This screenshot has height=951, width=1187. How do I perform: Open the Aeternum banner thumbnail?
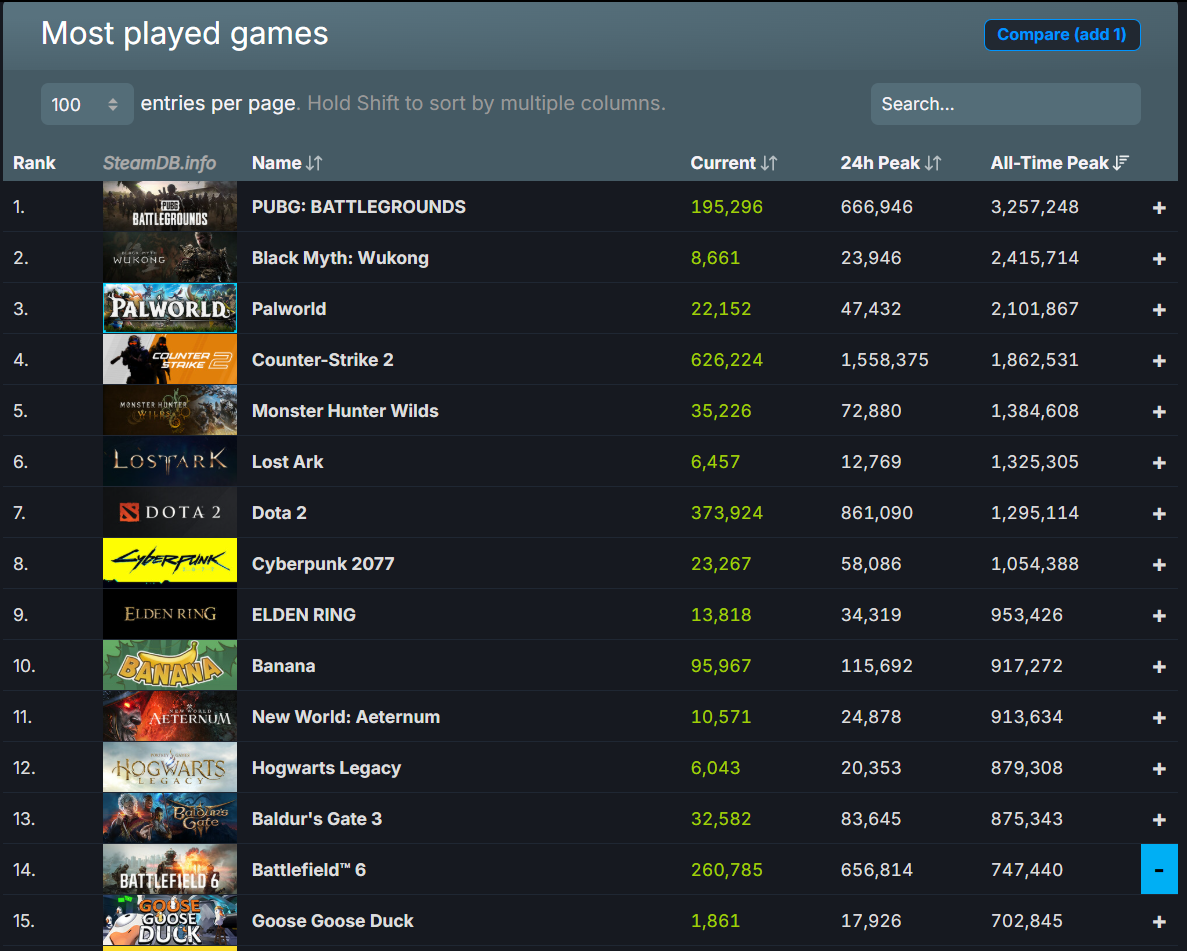(x=170, y=716)
